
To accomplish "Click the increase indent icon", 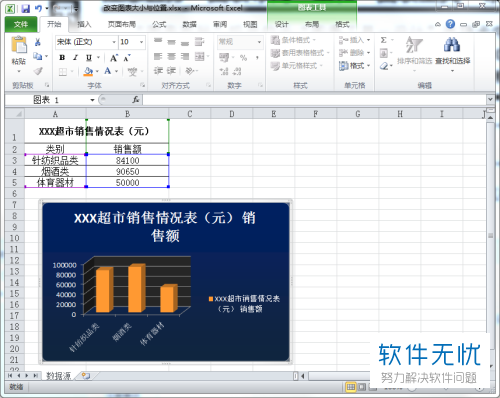I will (x=171, y=71).
